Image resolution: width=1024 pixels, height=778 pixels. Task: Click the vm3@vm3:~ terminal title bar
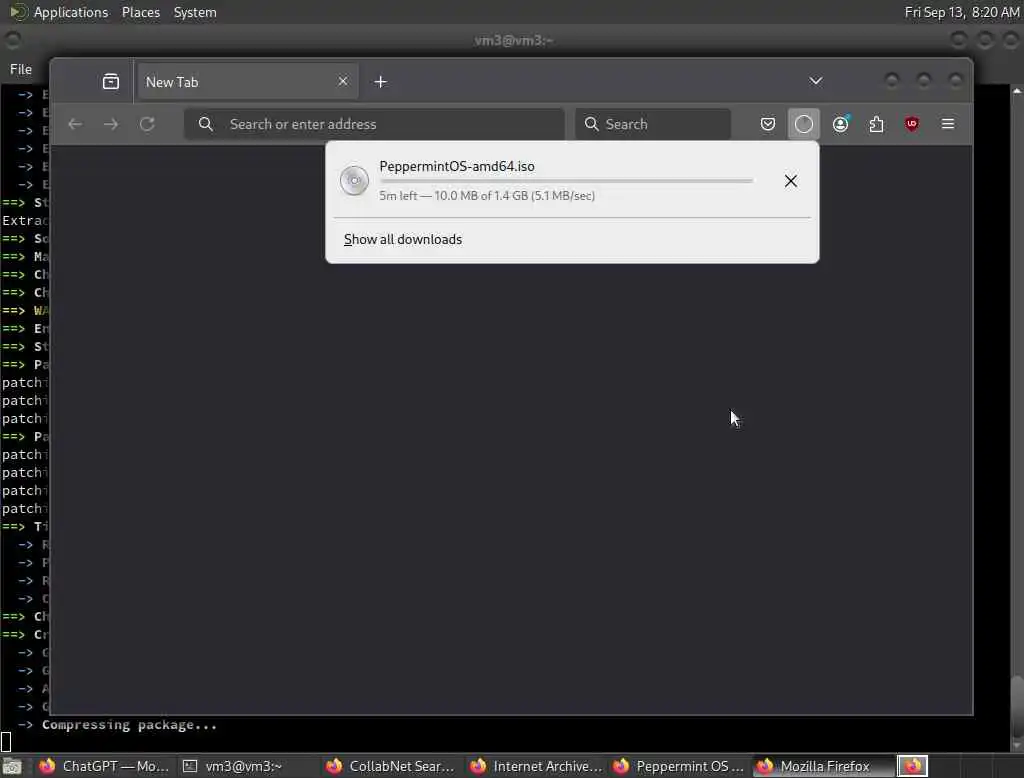pyautogui.click(x=513, y=41)
